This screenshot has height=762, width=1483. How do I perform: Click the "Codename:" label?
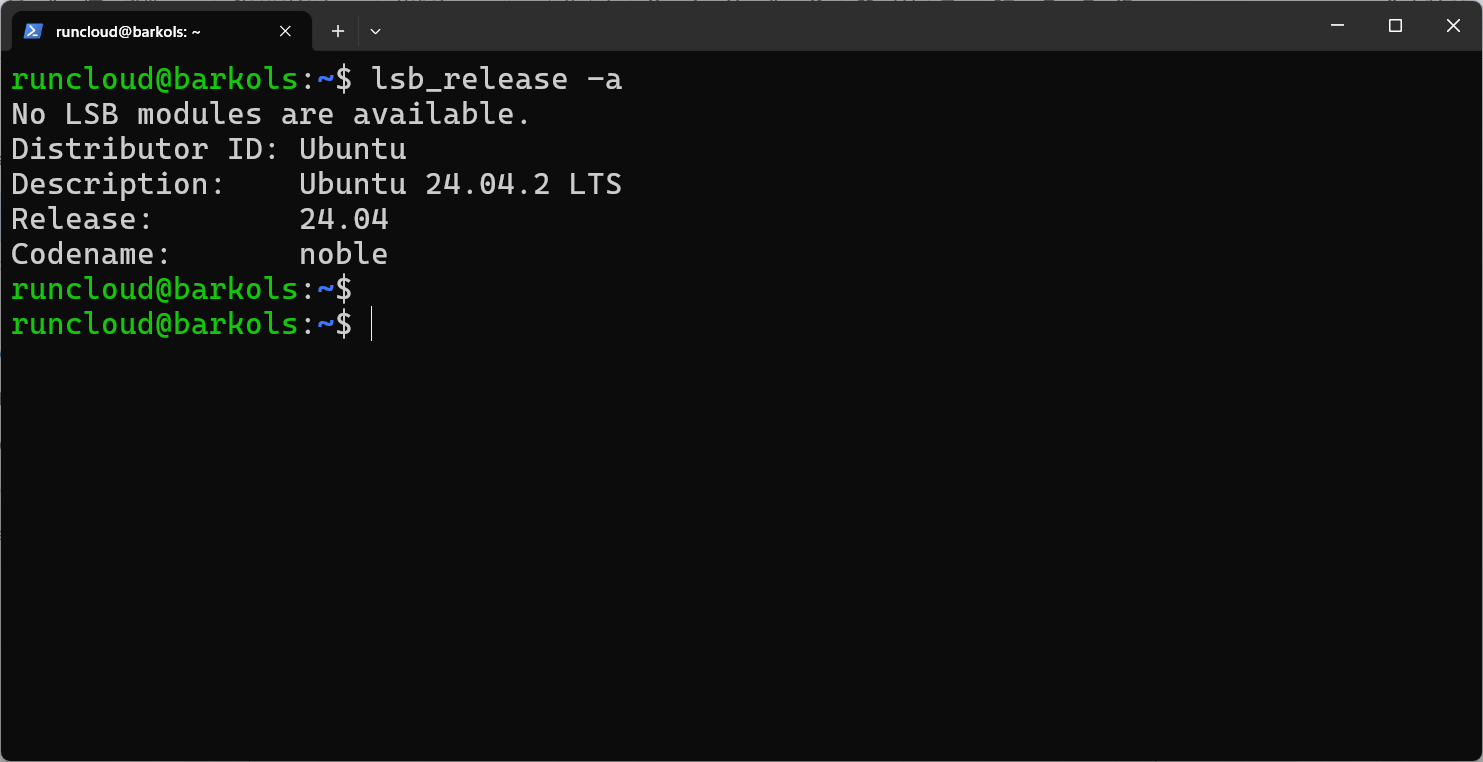click(x=91, y=254)
